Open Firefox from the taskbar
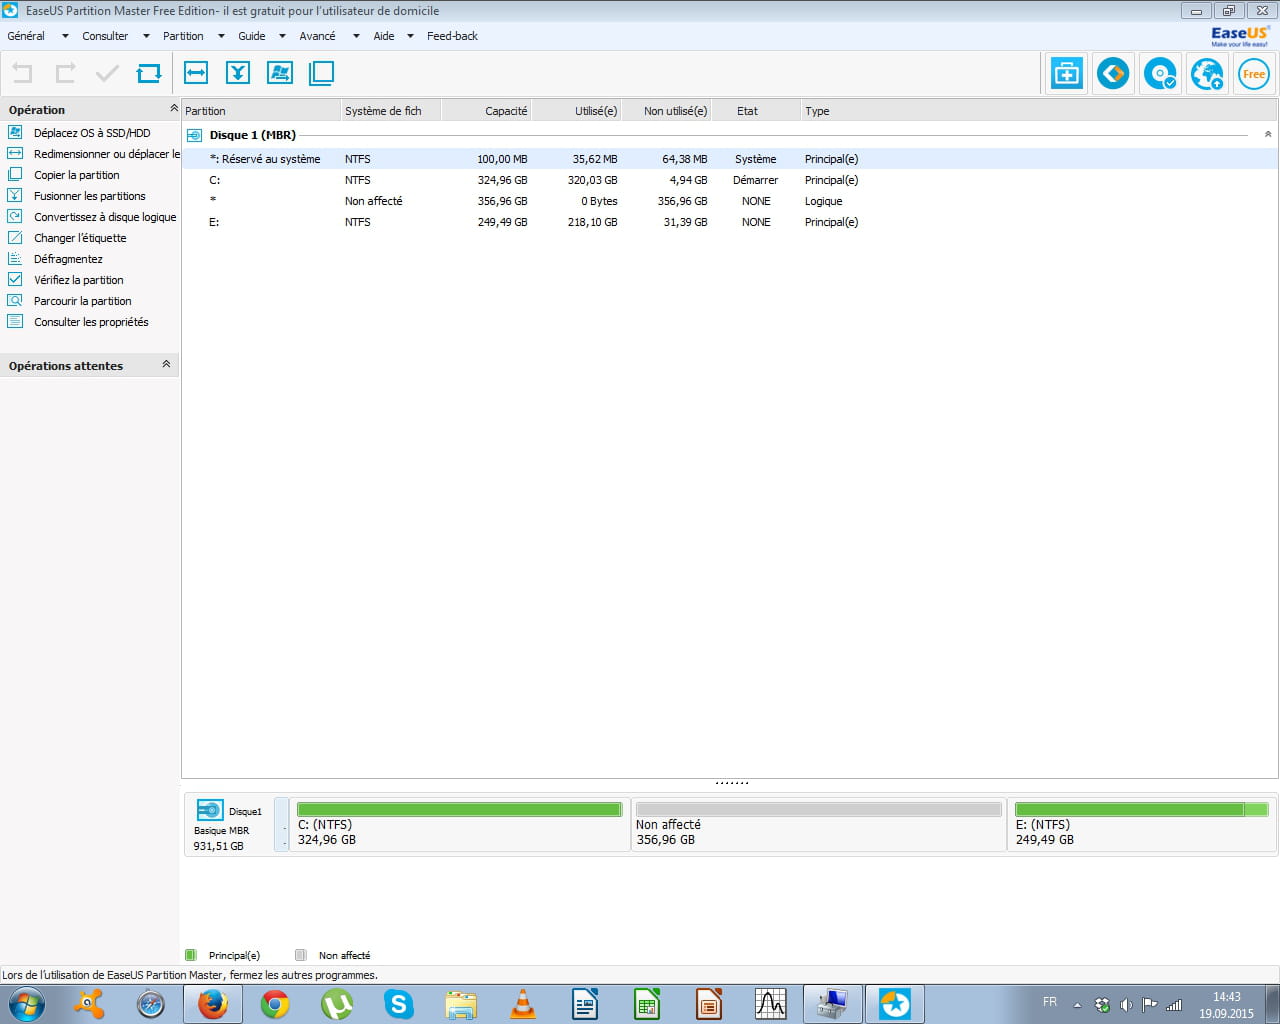The width and height of the screenshot is (1280, 1024). 212,1004
